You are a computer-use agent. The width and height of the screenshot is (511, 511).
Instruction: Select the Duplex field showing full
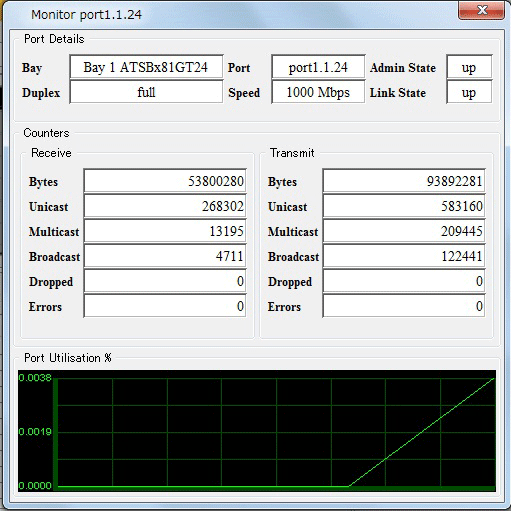[146, 92]
